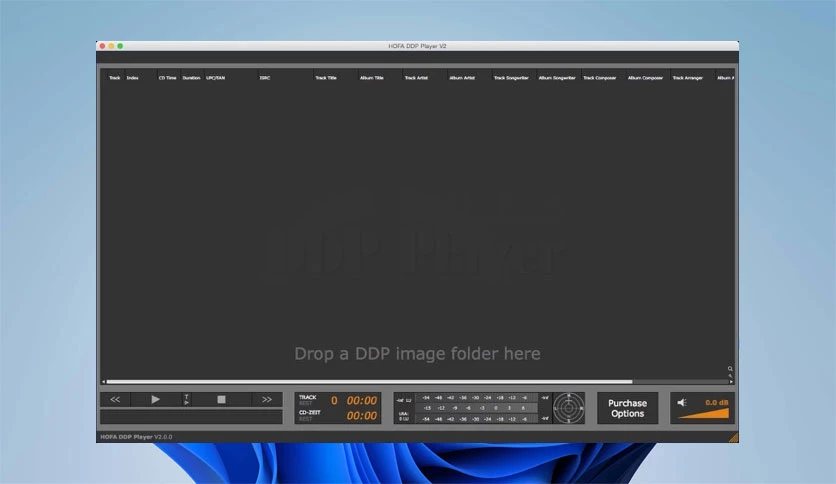836x484 pixels.
Task: Select the Track Composer column header
Action: point(600,78)
